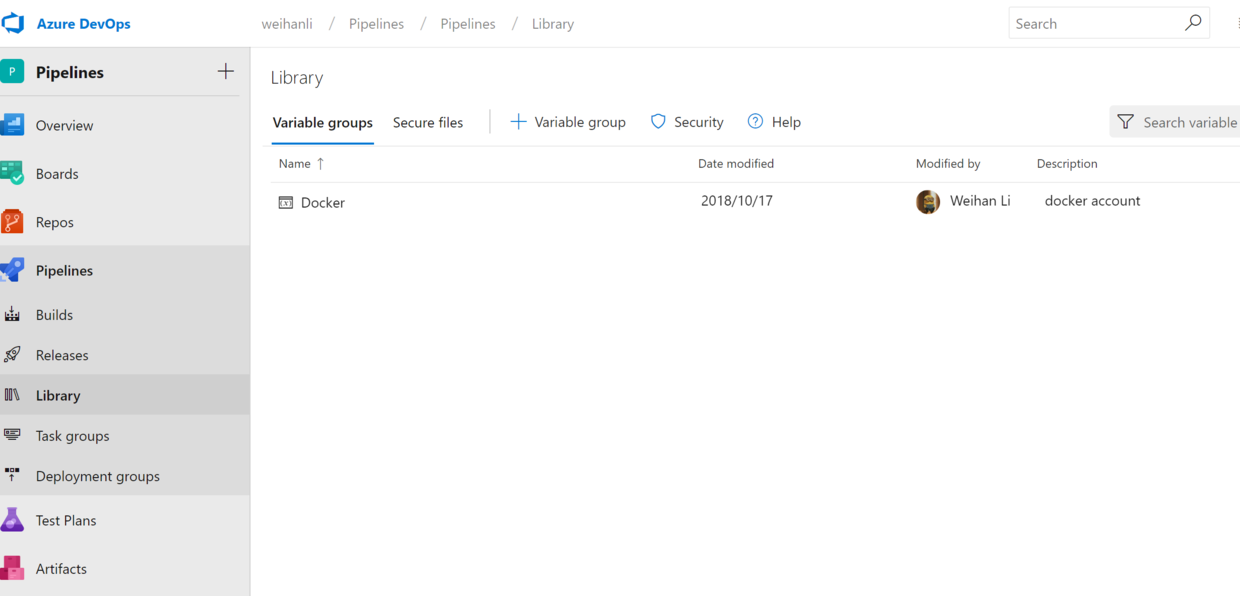Click the funnel filter icon

coord(1126,122)
